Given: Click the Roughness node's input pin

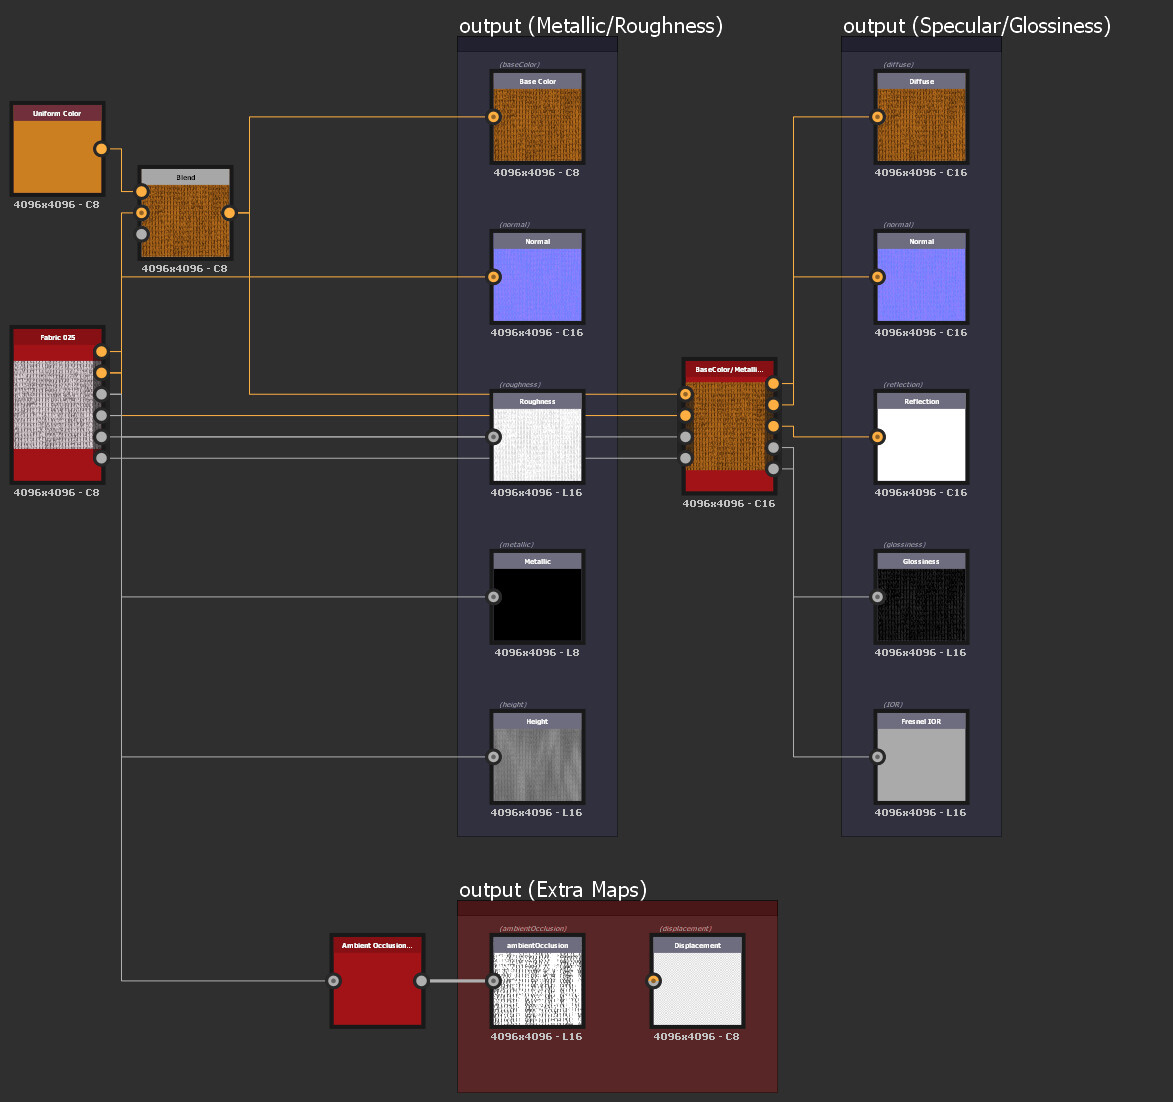Looking at the screenshot, I should pyautogui.click(x=494, y=437).
